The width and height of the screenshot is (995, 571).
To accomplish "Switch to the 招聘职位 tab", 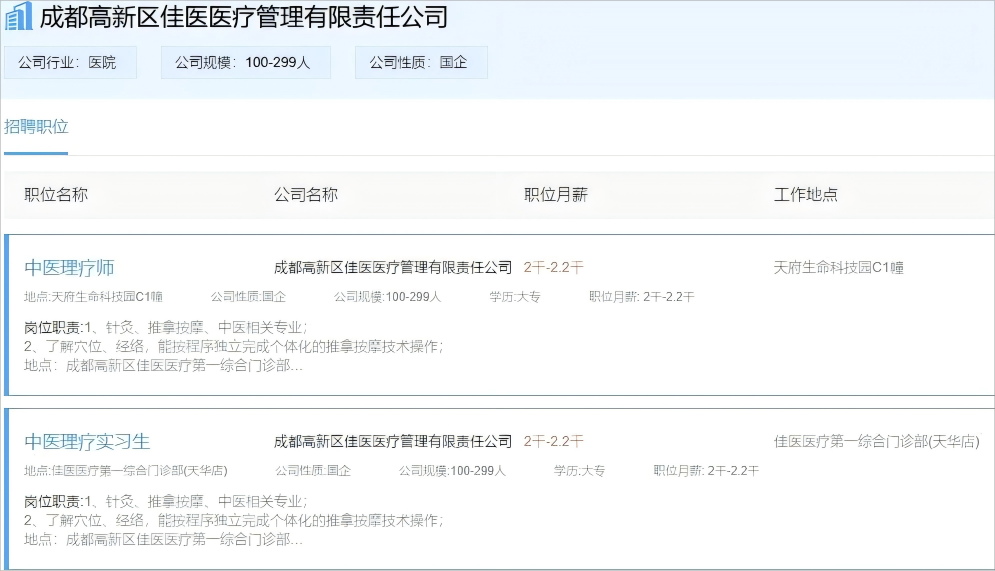I will [36, 127].
